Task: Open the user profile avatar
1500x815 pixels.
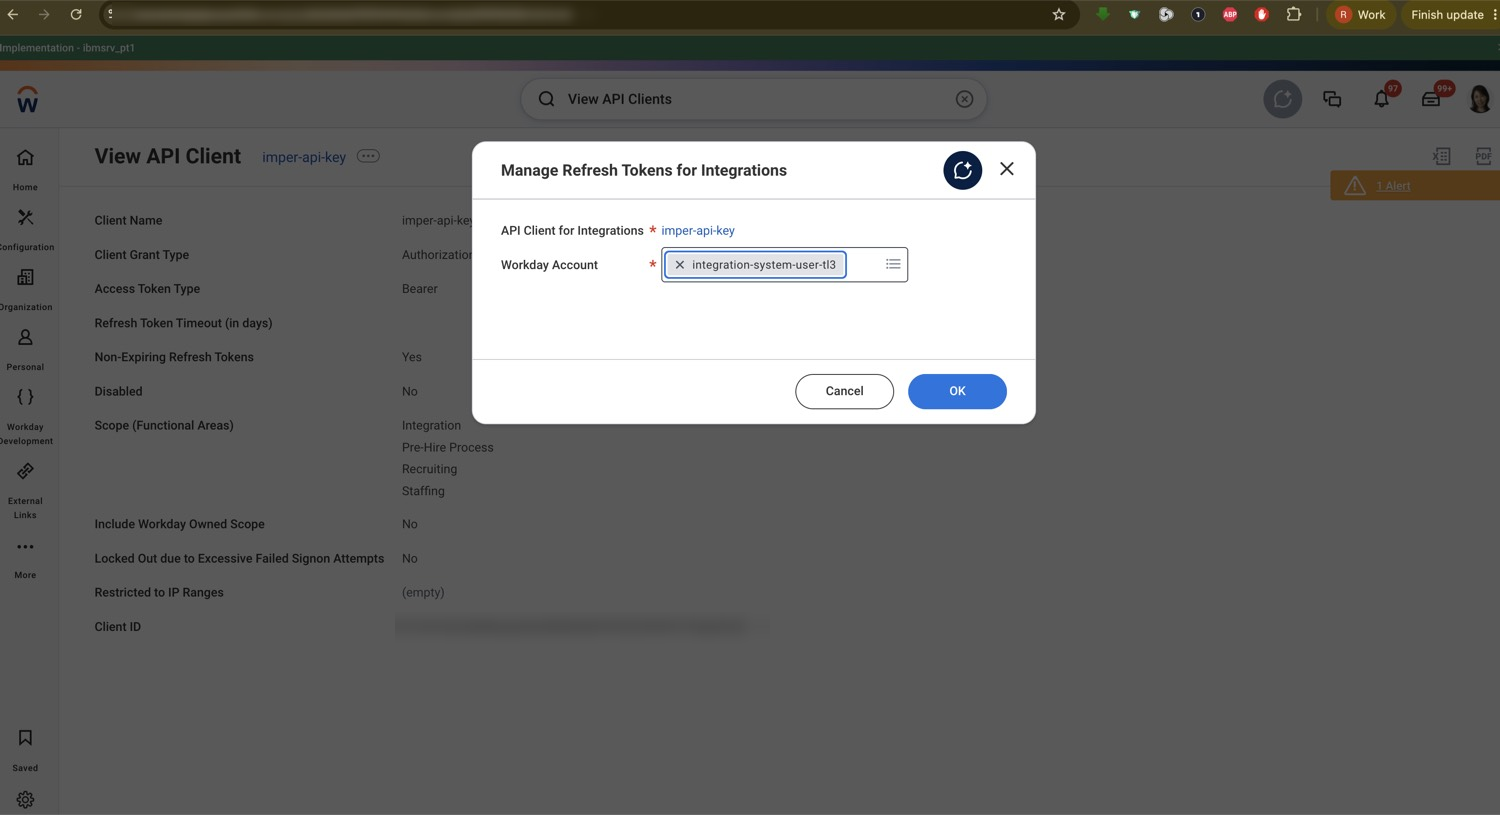Action: coord(1479,98)
